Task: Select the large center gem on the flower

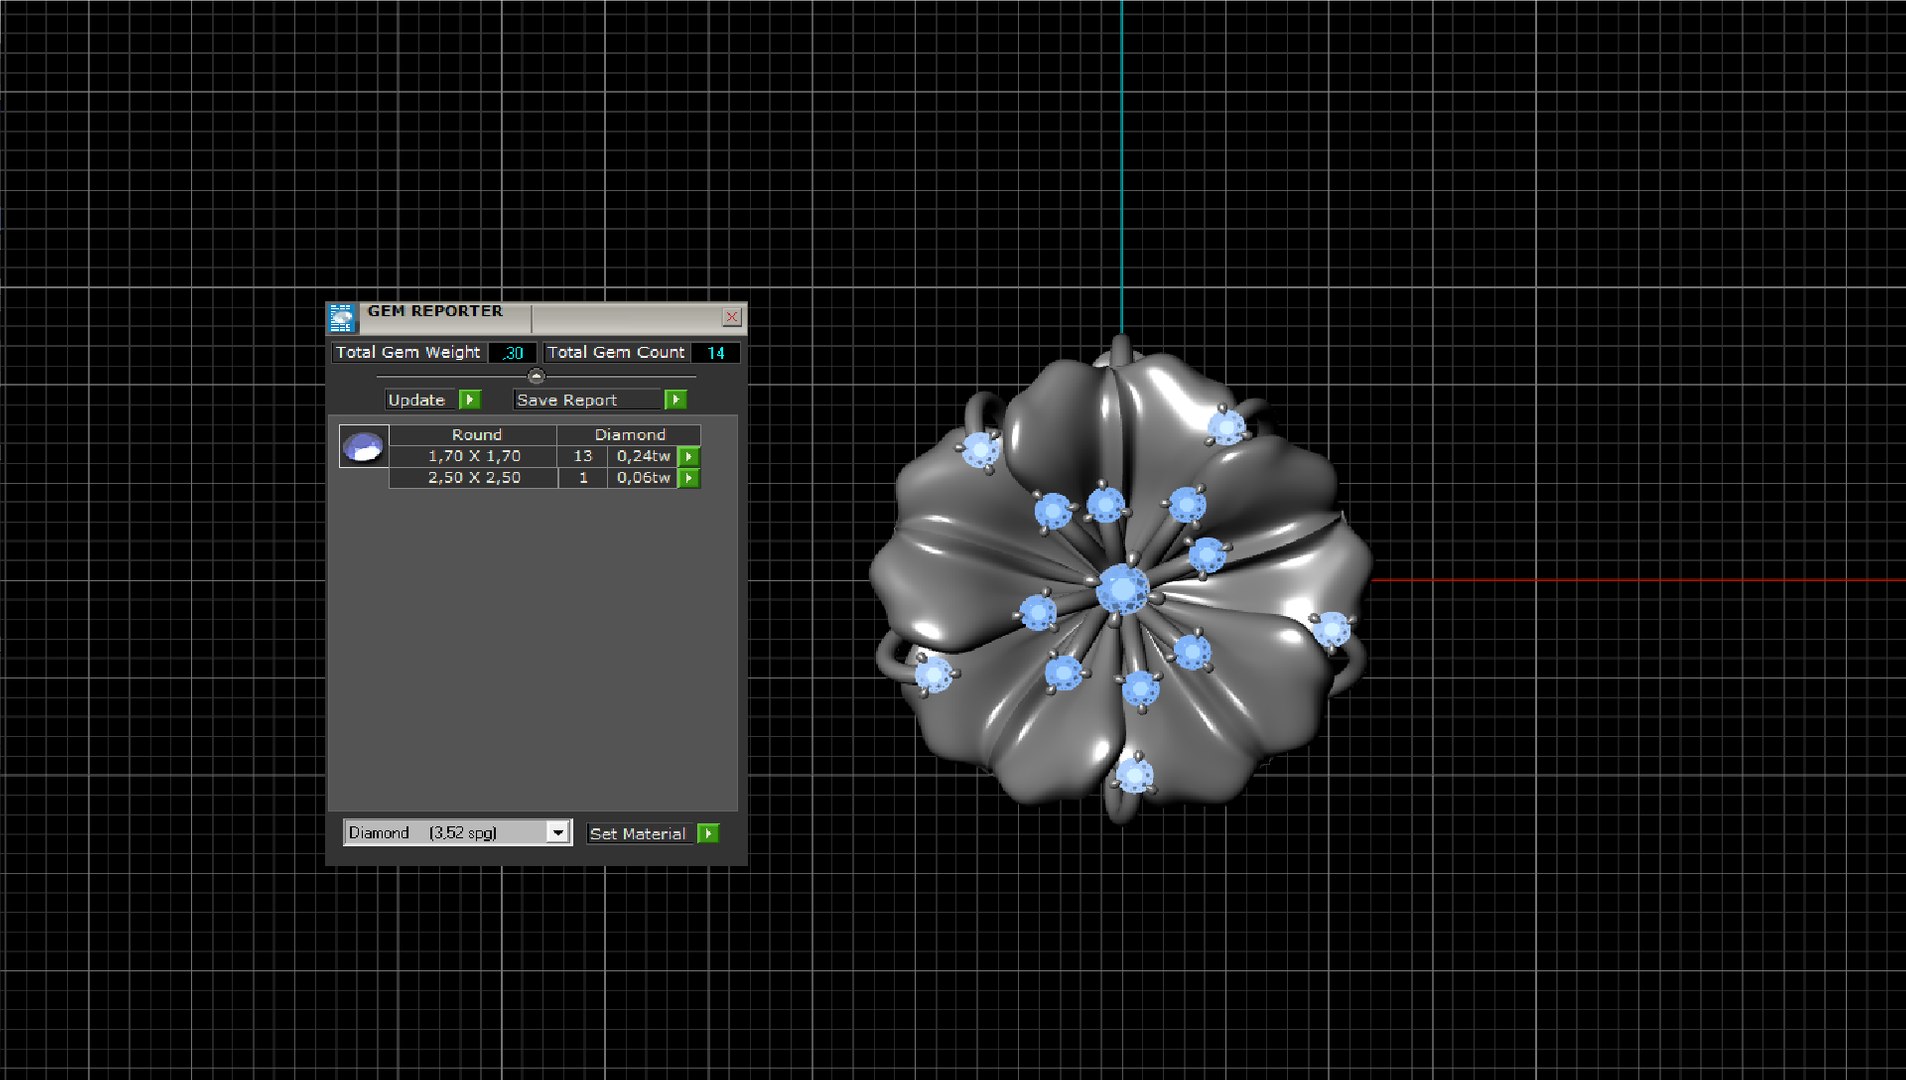Action: (x=1123, y=588)
